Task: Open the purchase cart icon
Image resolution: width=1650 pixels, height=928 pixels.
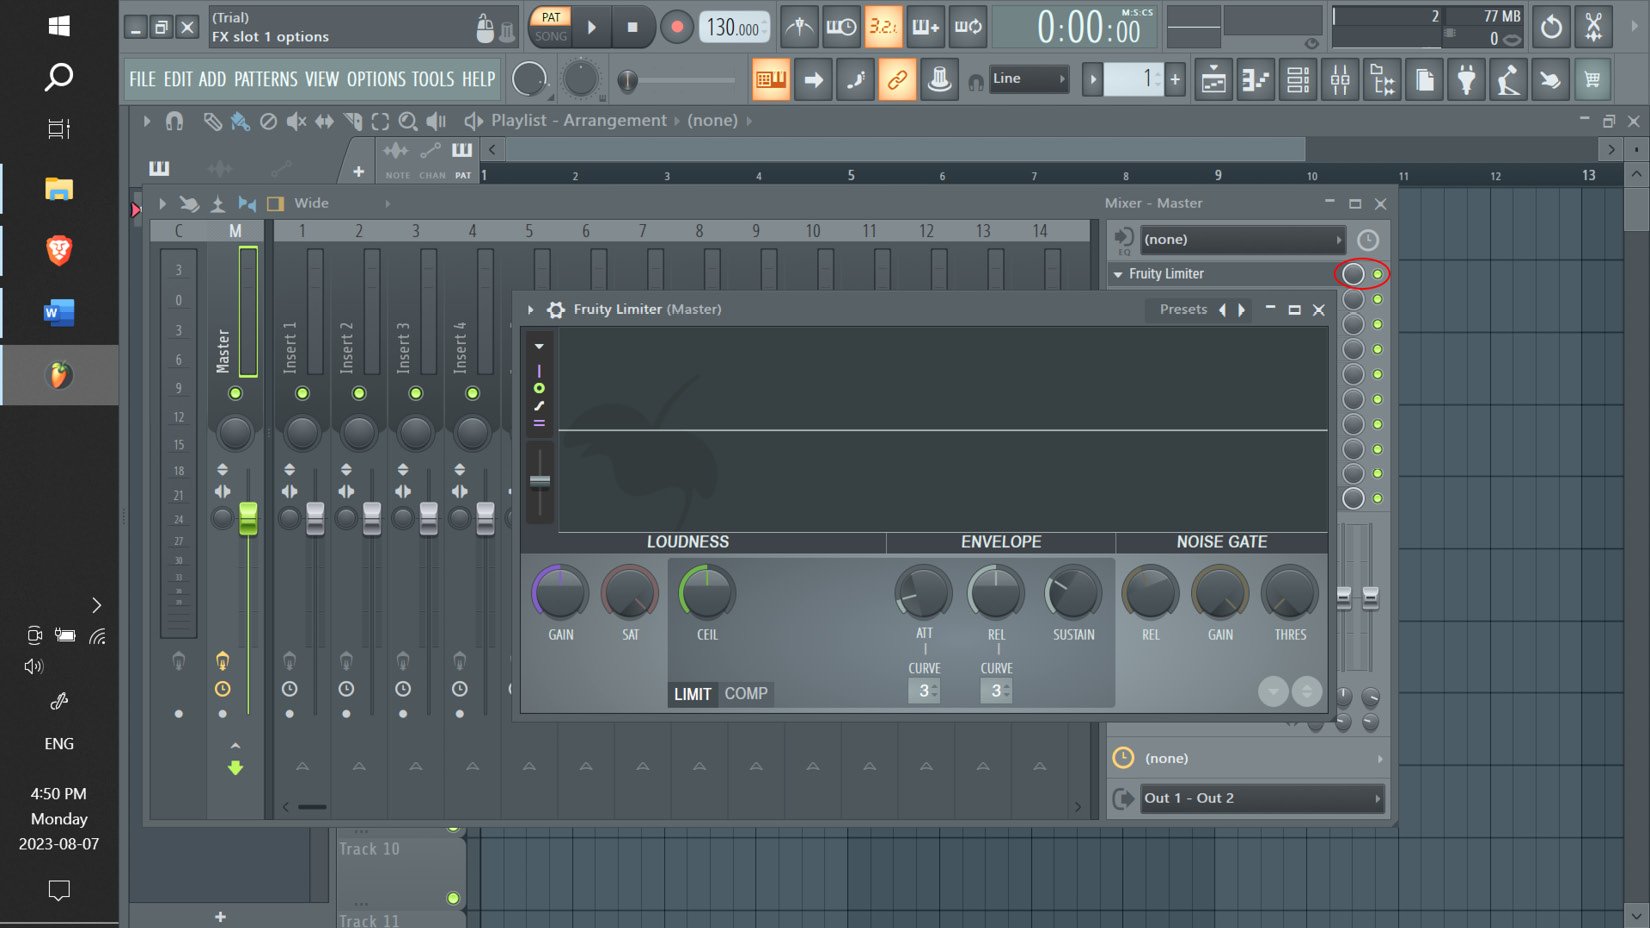Action: coord(1592,79)
